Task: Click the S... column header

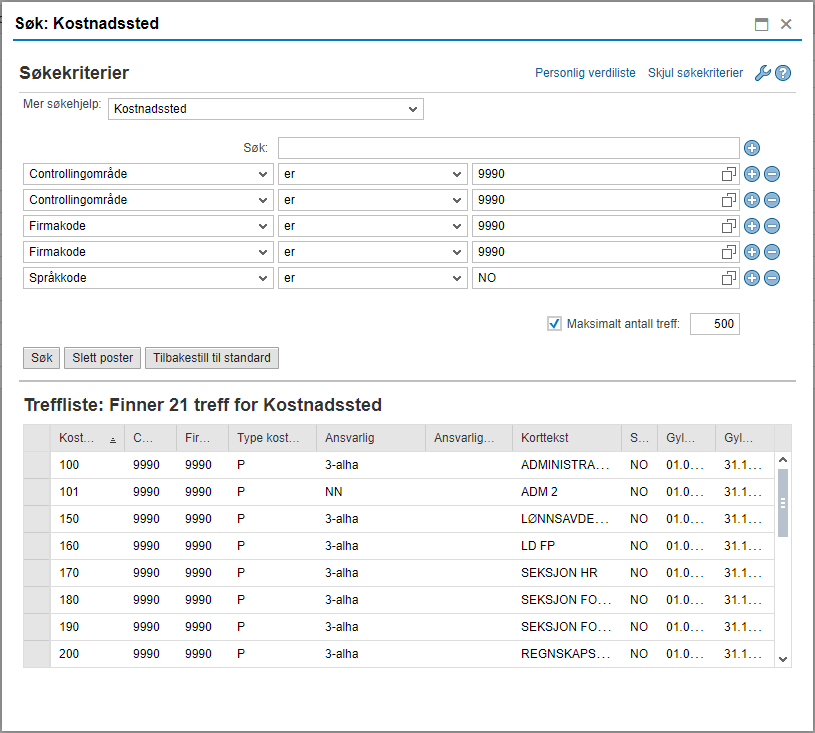Action: point(639,438)
